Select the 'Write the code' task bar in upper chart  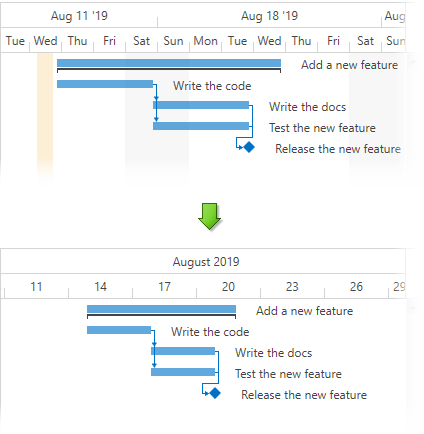coord(105,84)
